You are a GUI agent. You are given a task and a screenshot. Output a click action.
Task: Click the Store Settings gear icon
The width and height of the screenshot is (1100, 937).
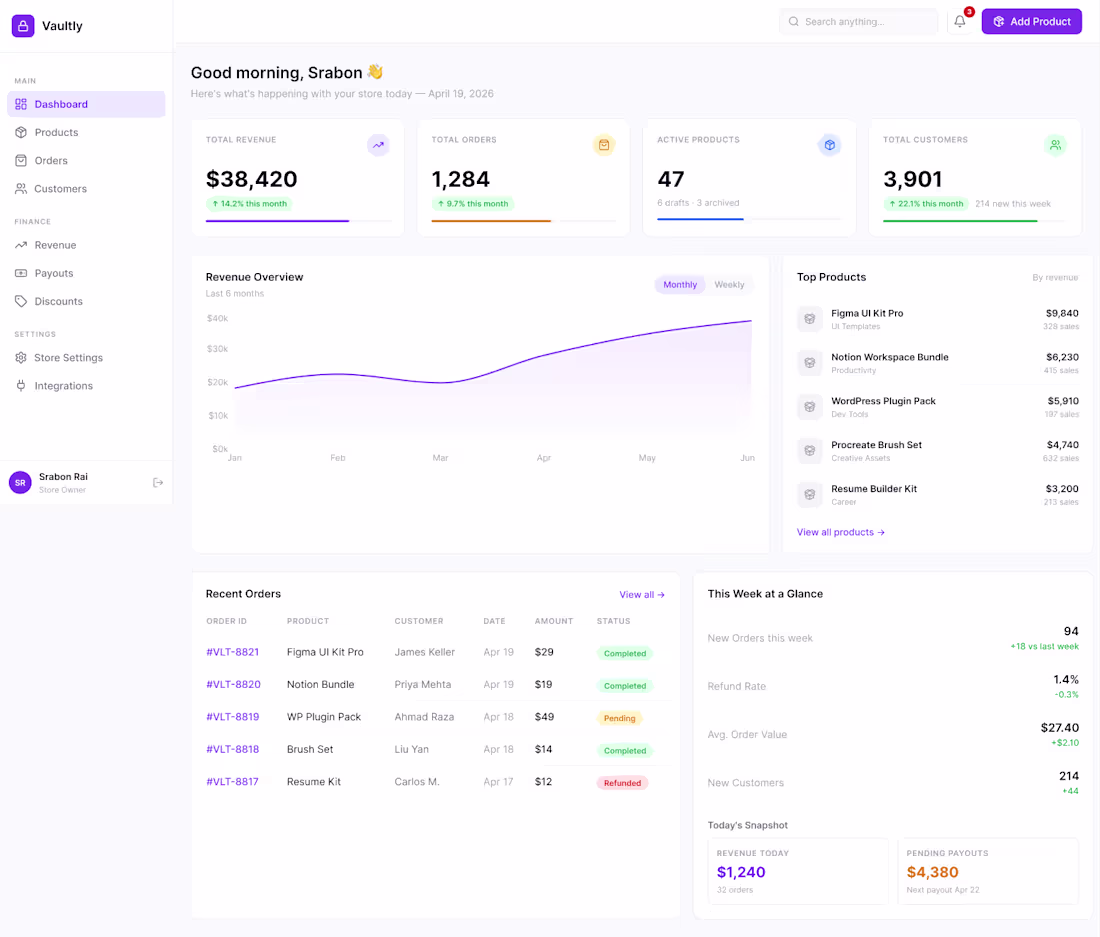tap(21, 358)
